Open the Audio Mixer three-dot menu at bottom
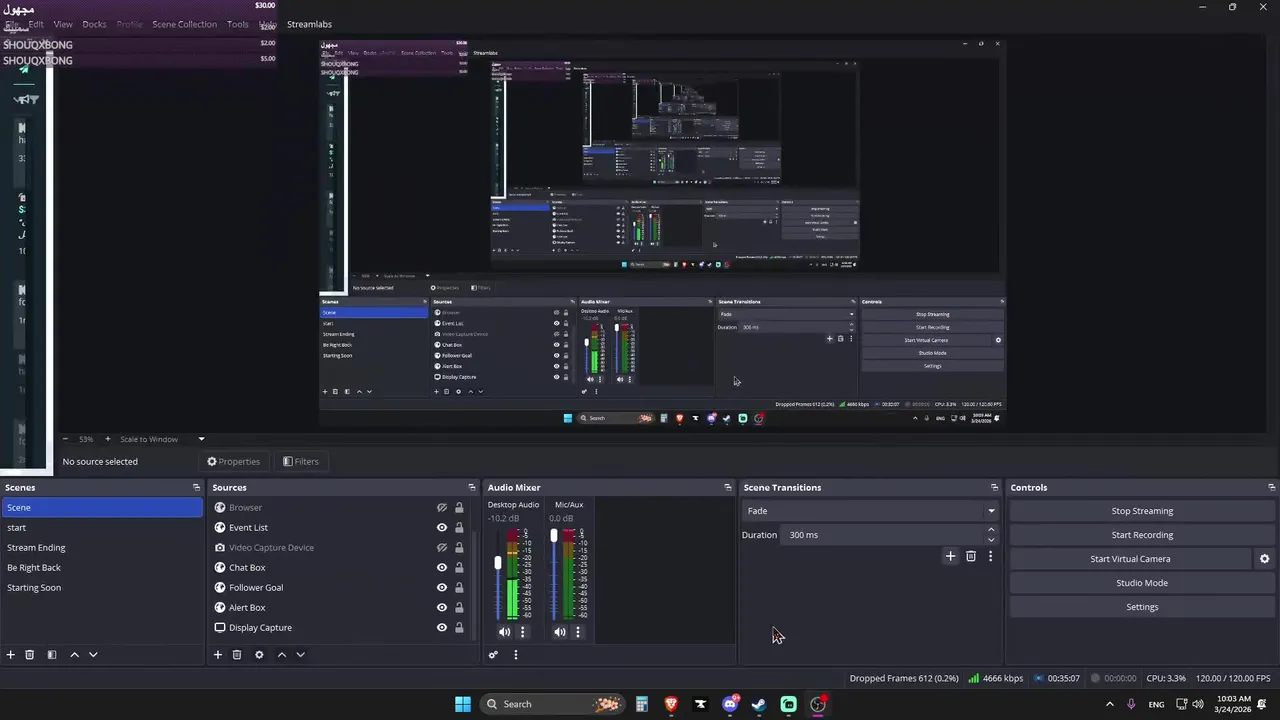This screenshot has height=720, width=1280. pyautogui.click(x=516, y=655)
